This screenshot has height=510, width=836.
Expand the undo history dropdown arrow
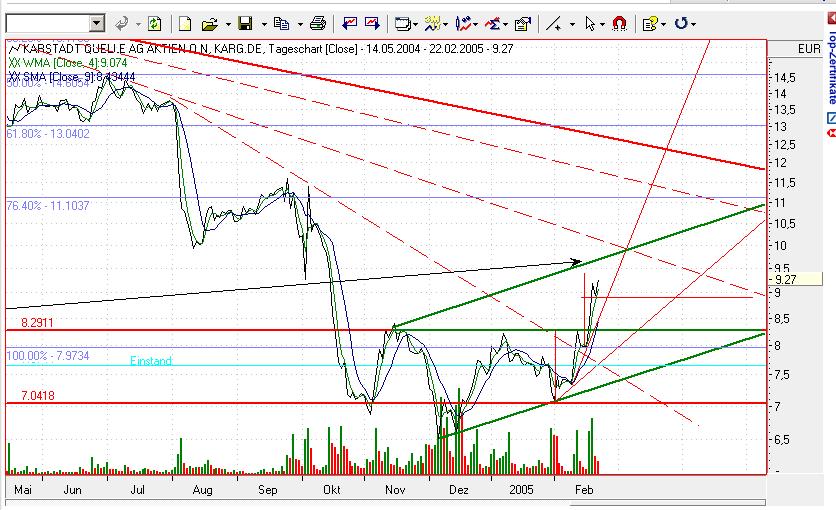[x=138, y=24]
